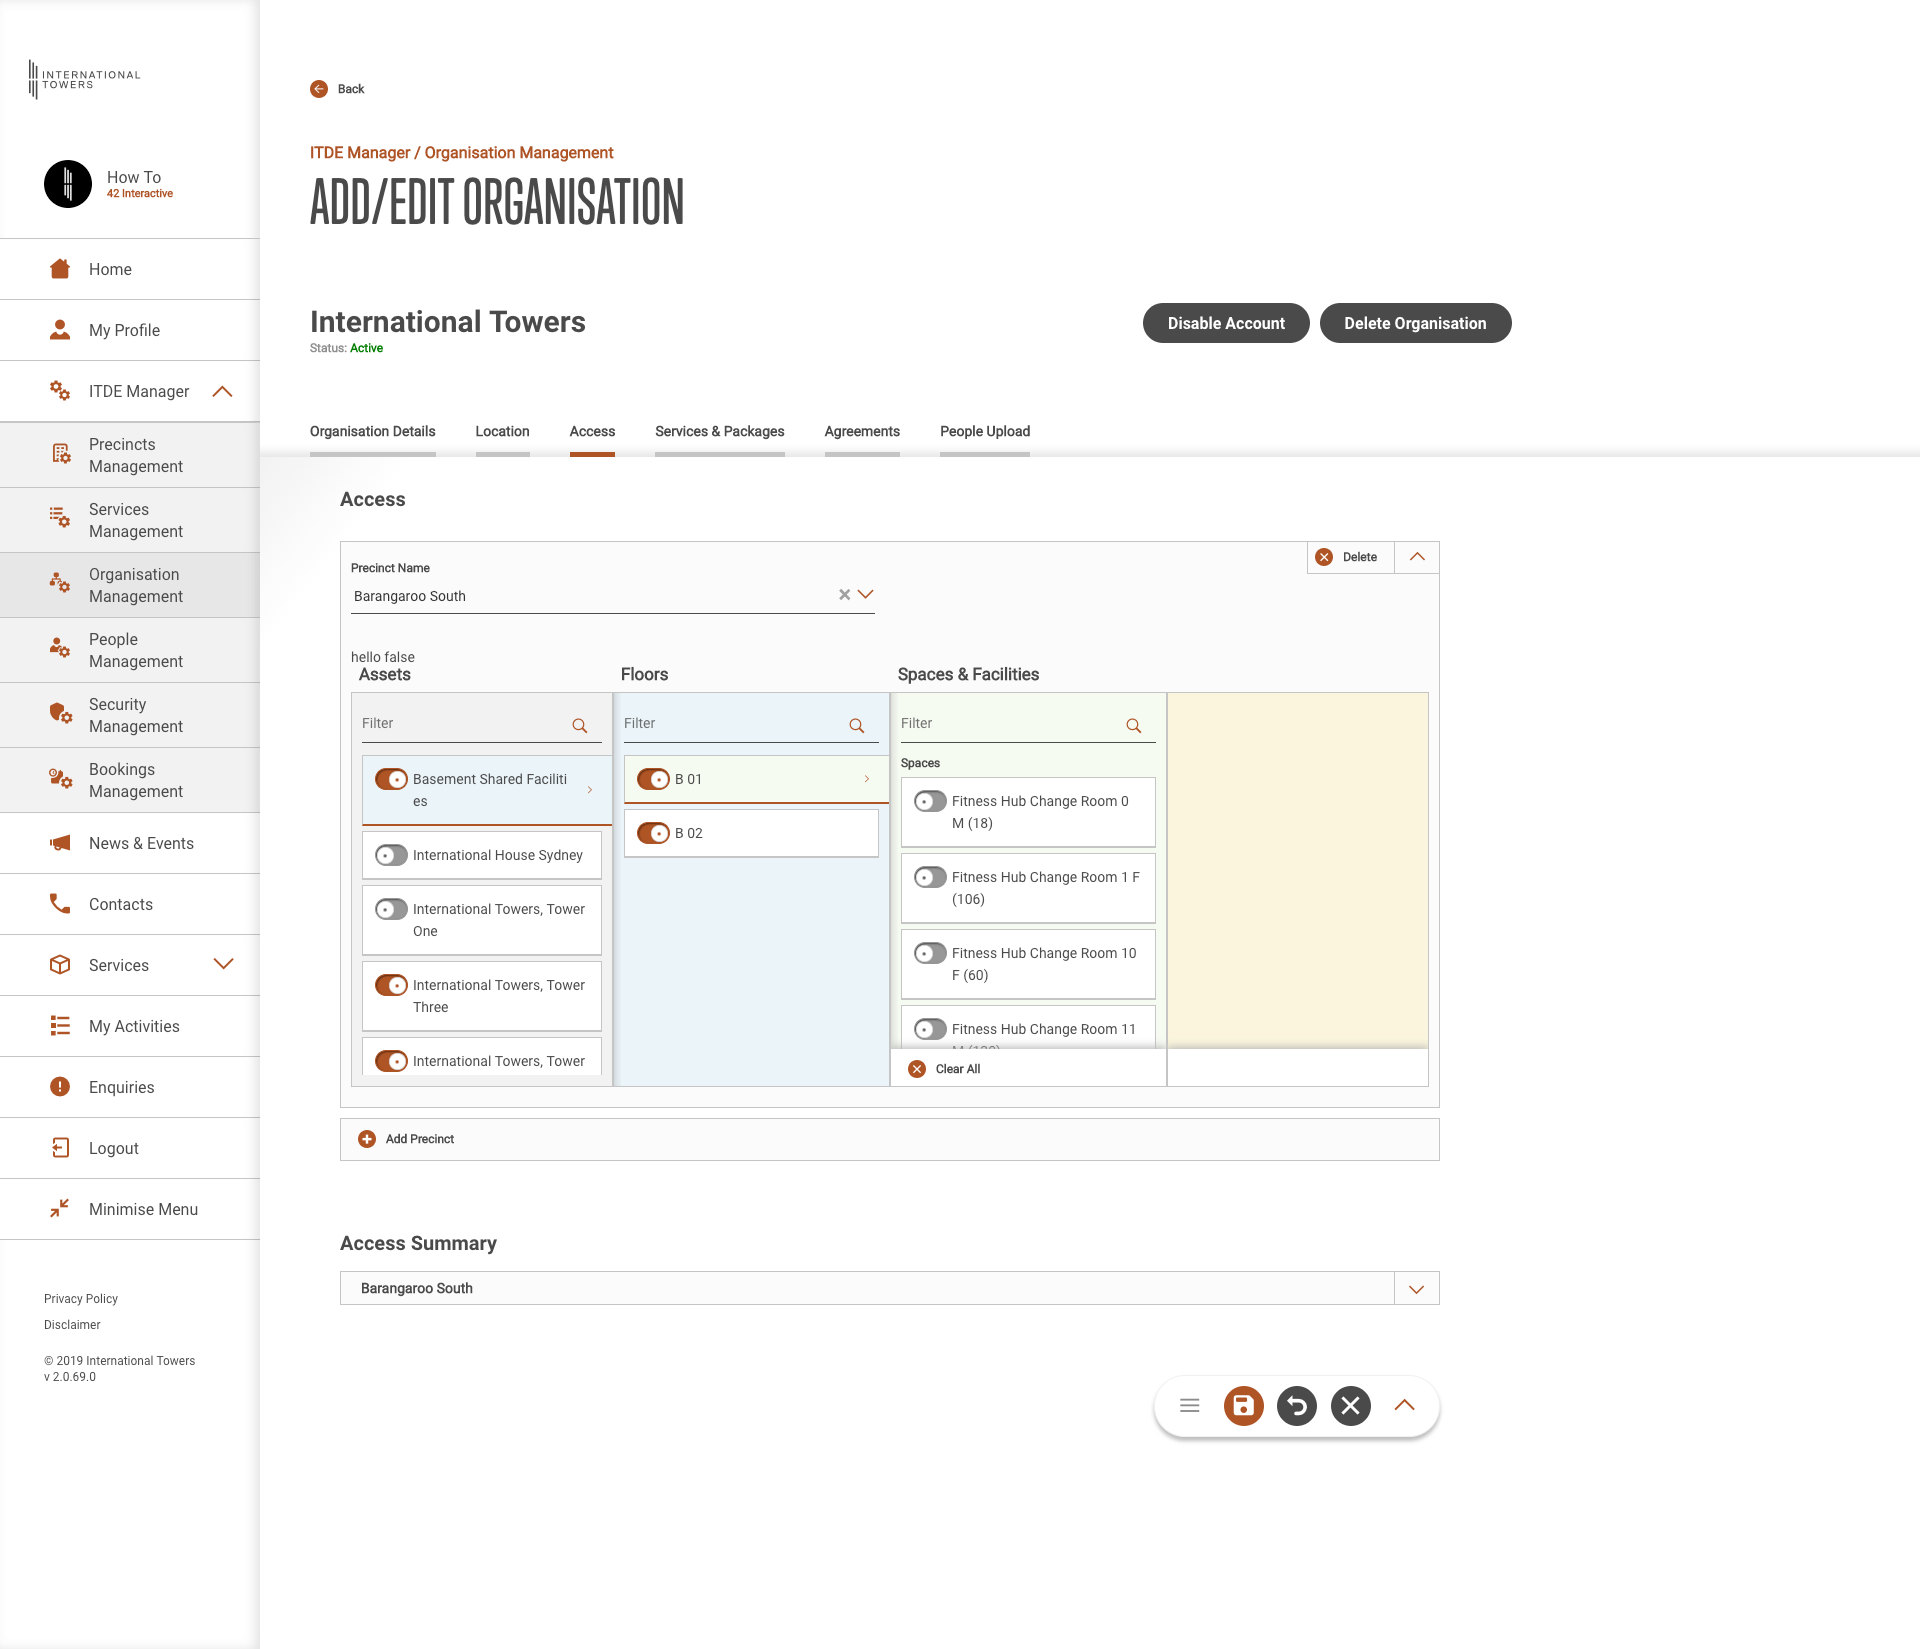Click the save disk icon in floating toolbar
Screen dimensions: 1920x1649
(x=1243, y=1406)
